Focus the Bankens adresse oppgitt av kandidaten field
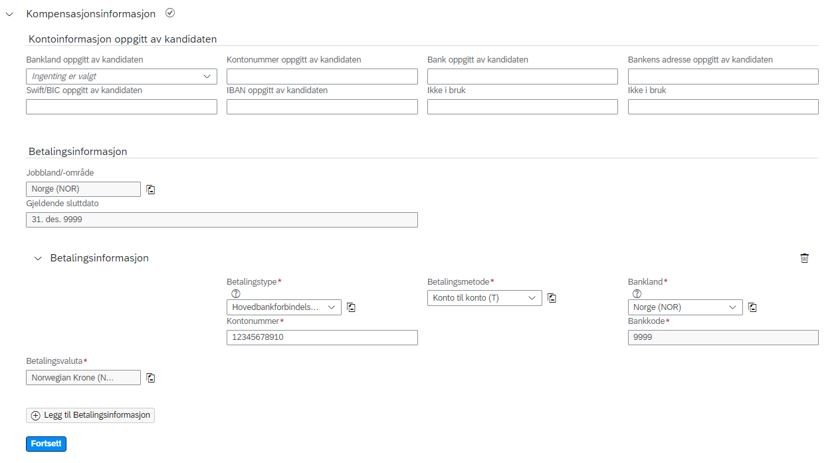 coord(723,76)
